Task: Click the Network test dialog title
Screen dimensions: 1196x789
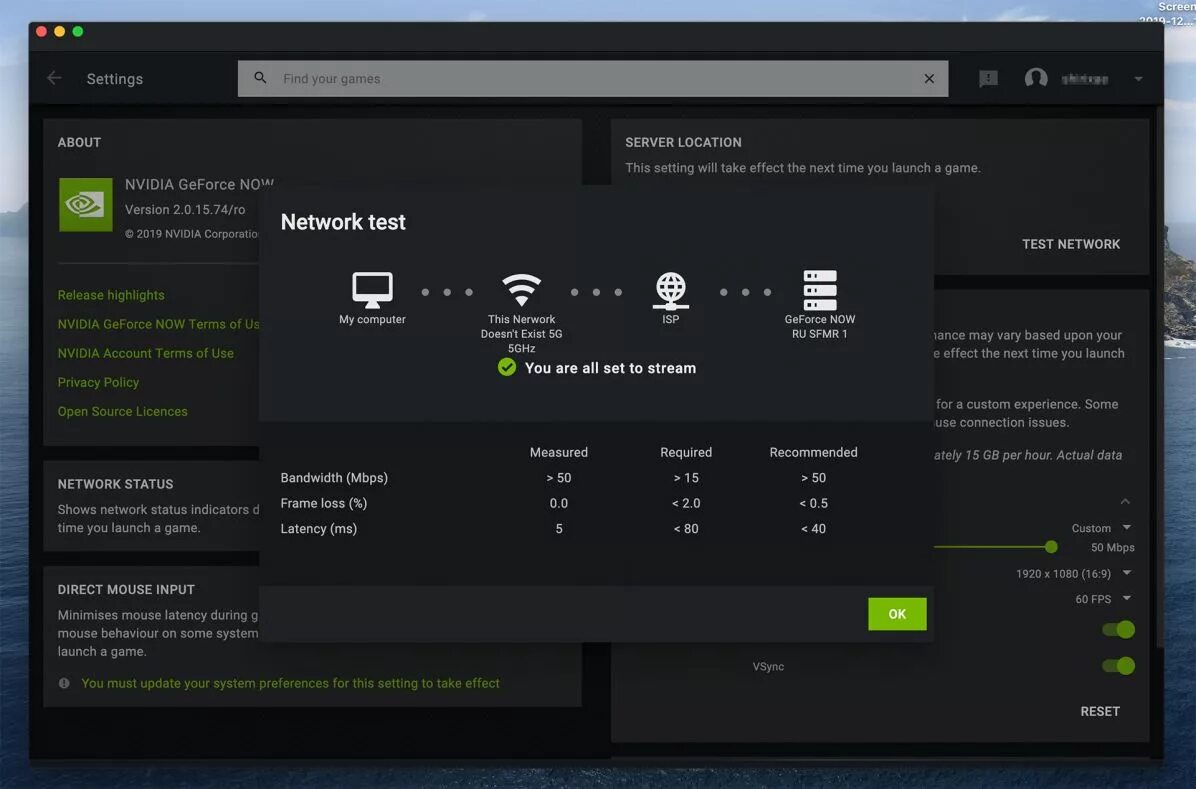Action: (x=343, y=222)
